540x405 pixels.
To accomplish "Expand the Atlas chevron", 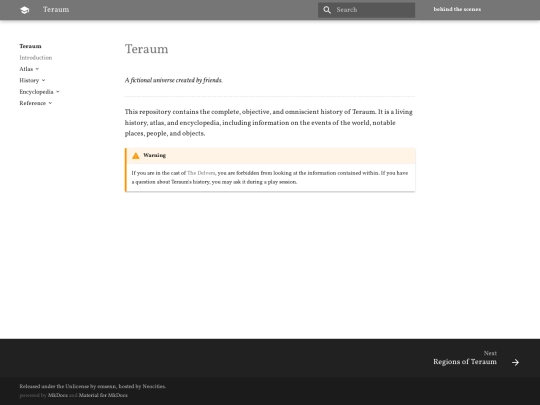I will [37, 69].
